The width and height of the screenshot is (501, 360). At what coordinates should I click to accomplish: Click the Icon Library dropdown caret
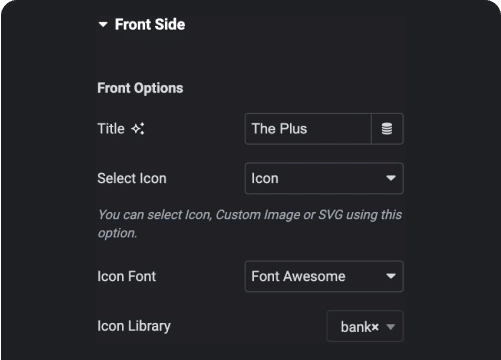[391, 327]
